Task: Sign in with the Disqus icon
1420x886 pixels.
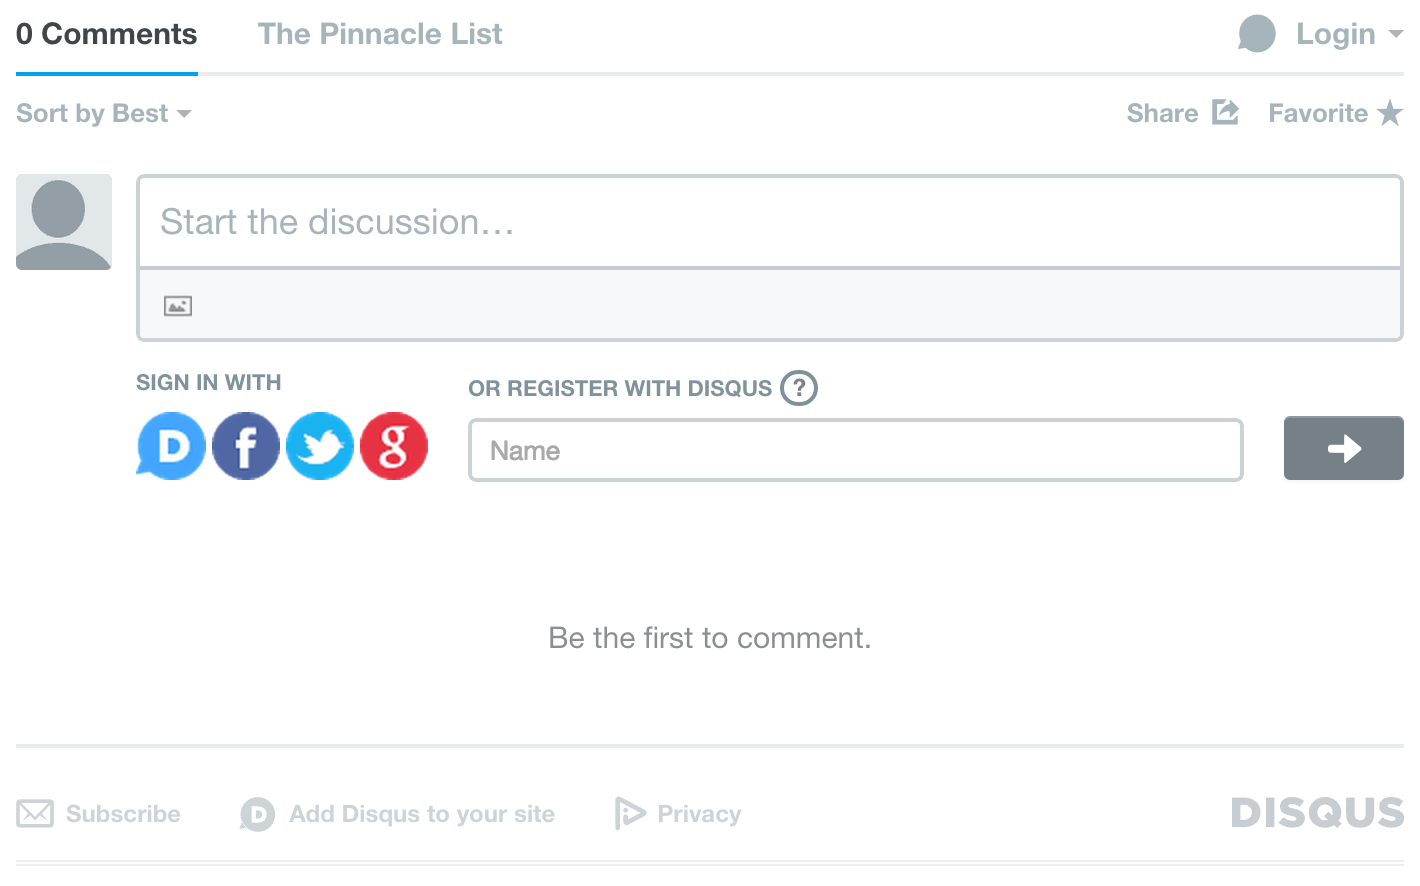Action: click(172, 446)
